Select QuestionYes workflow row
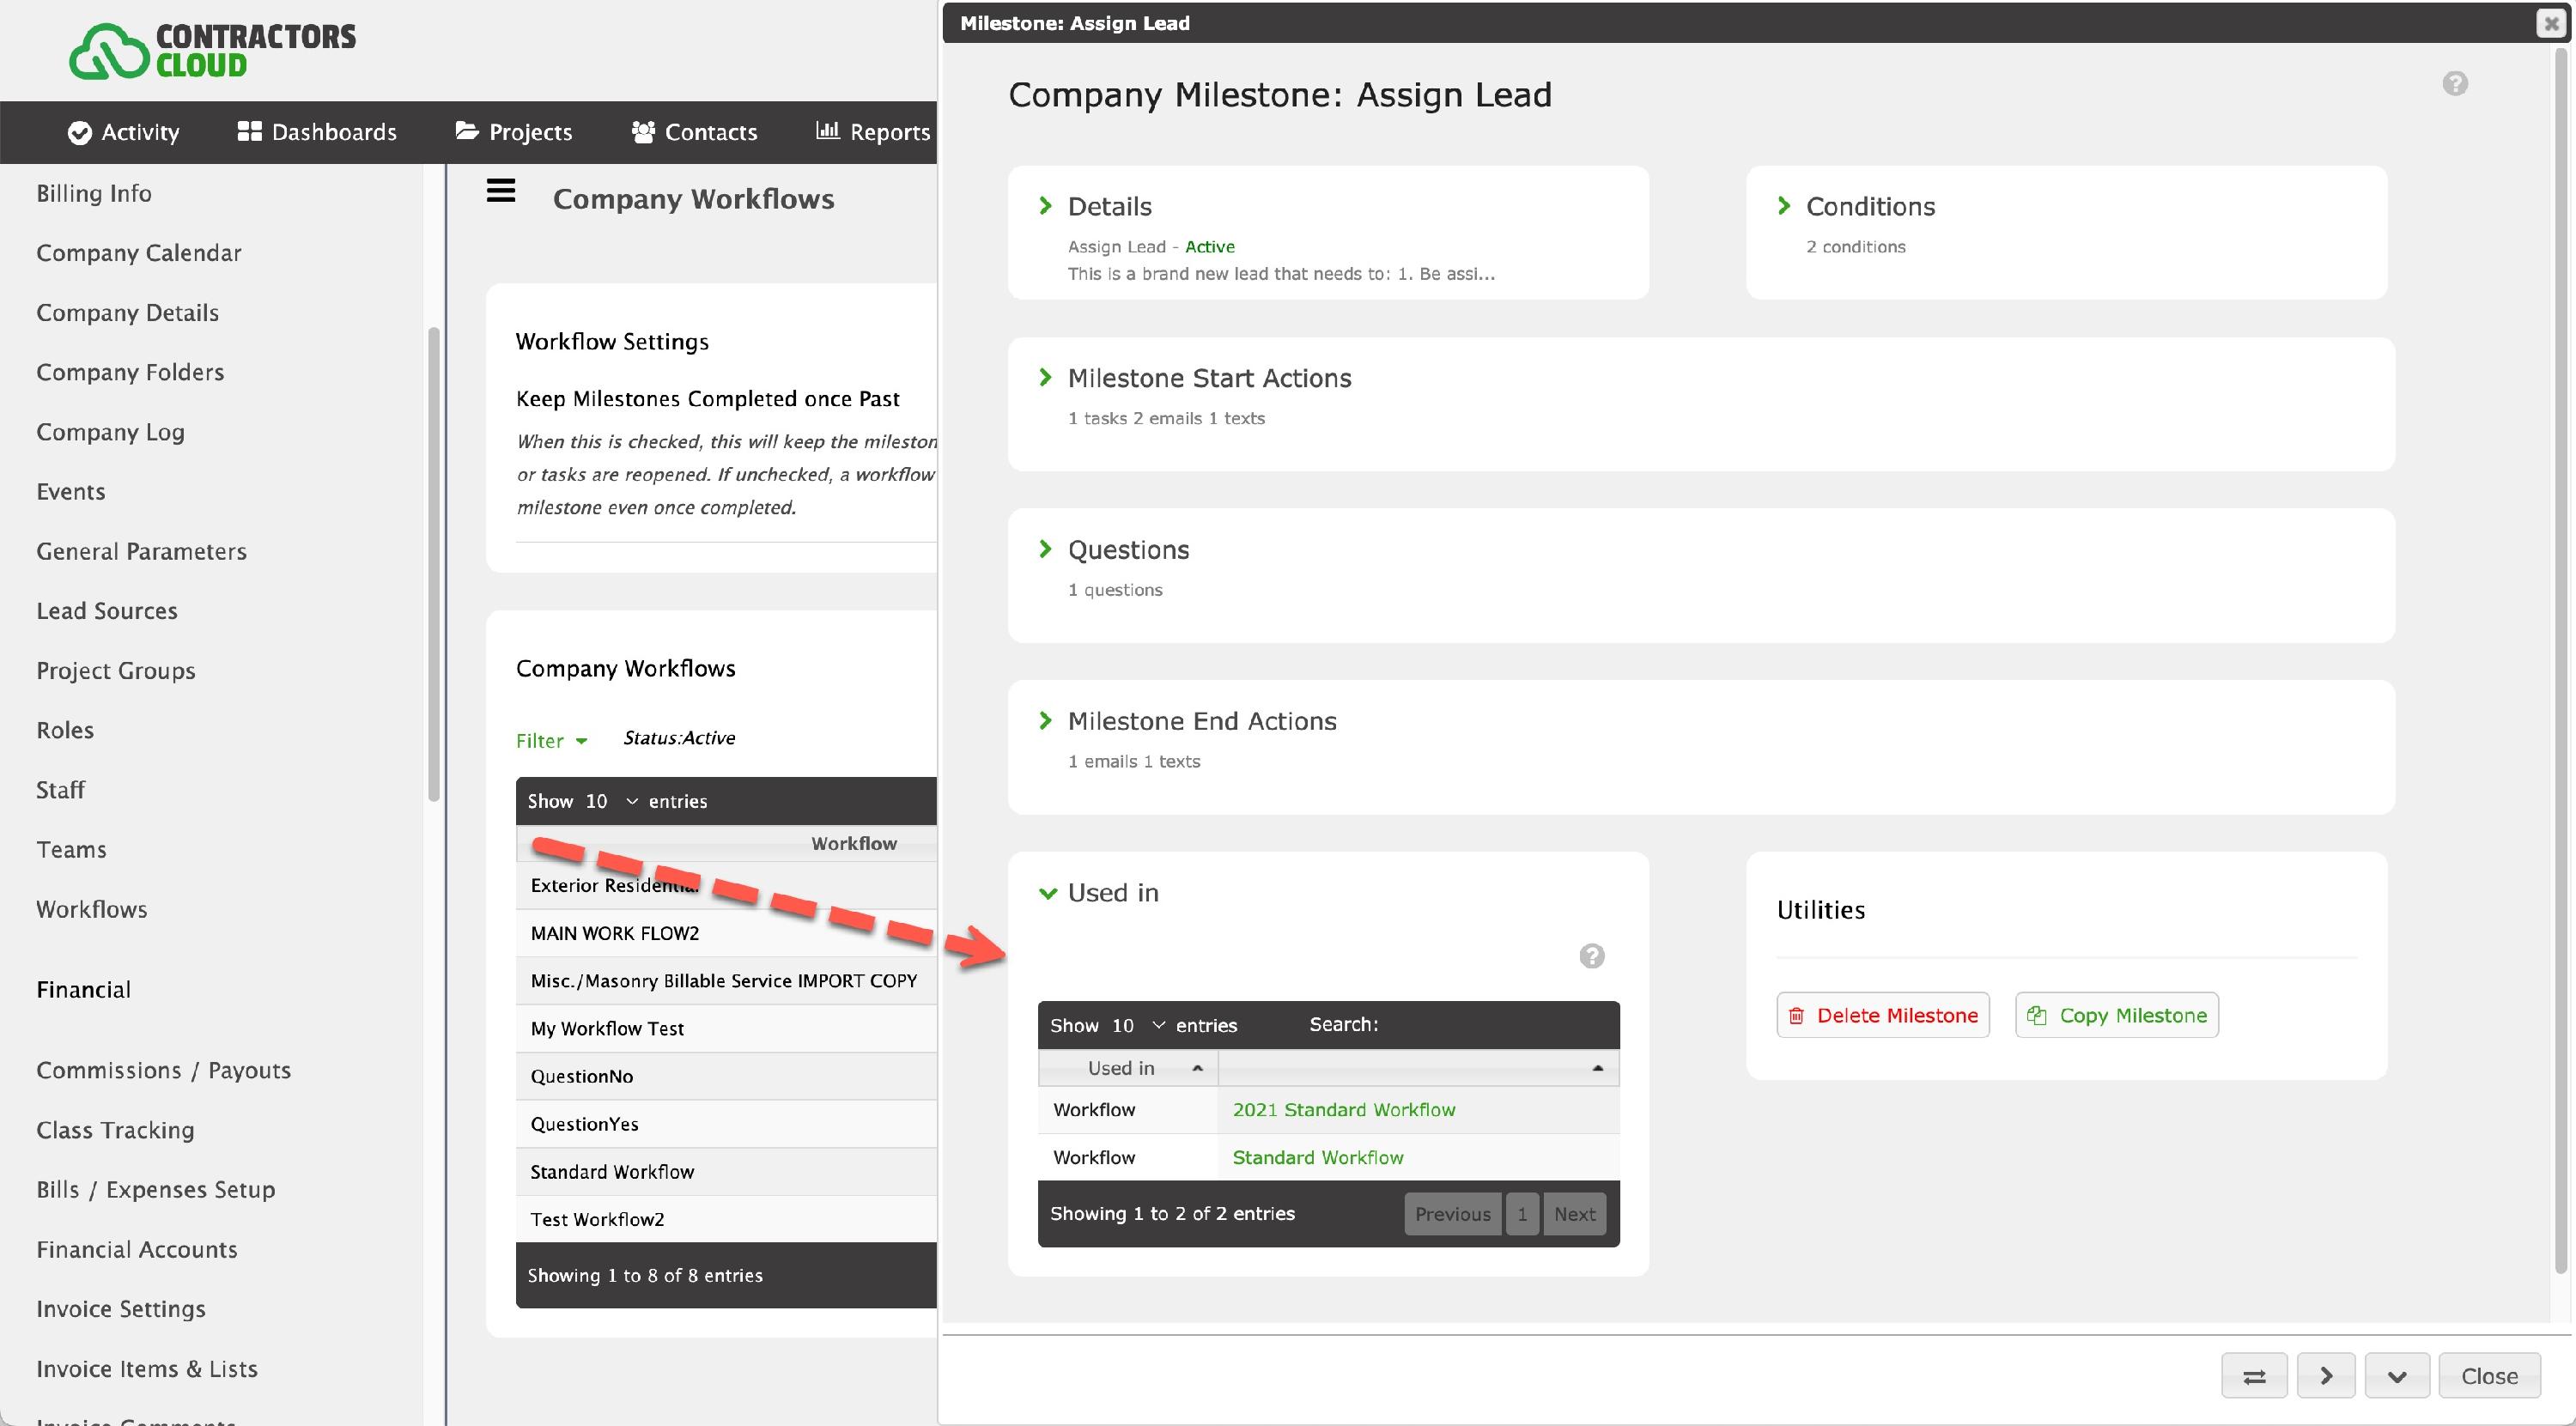Screen dimensions: 2576x1426 (726, 1124)
